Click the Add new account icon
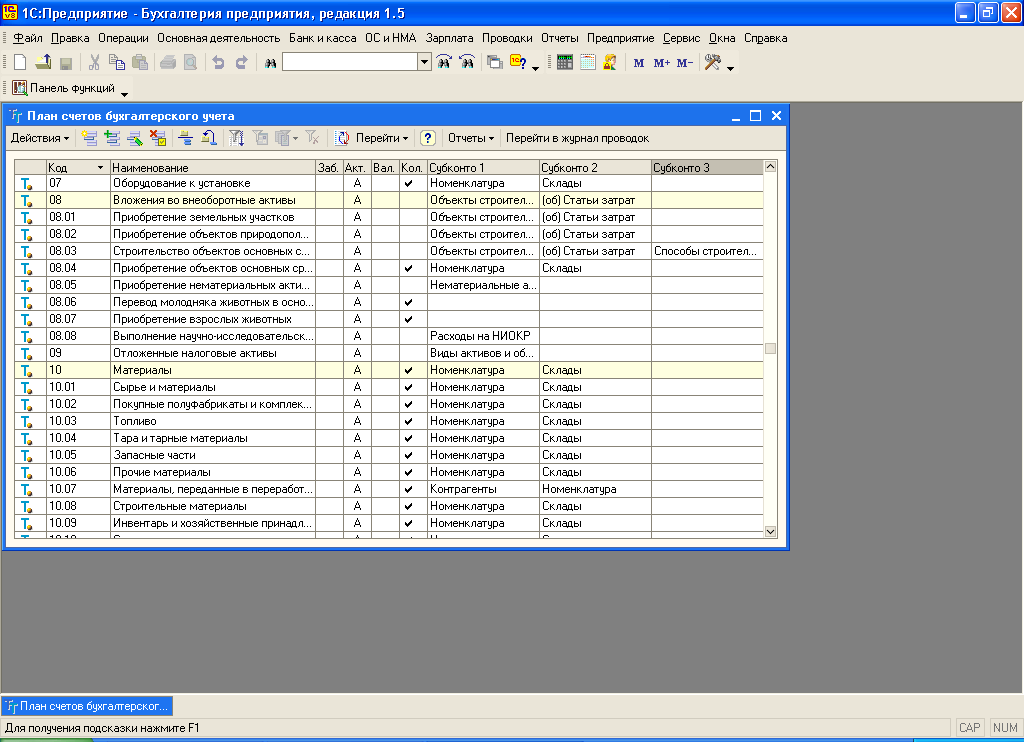This screenshot has width=1024, height=742. [89, 138]
